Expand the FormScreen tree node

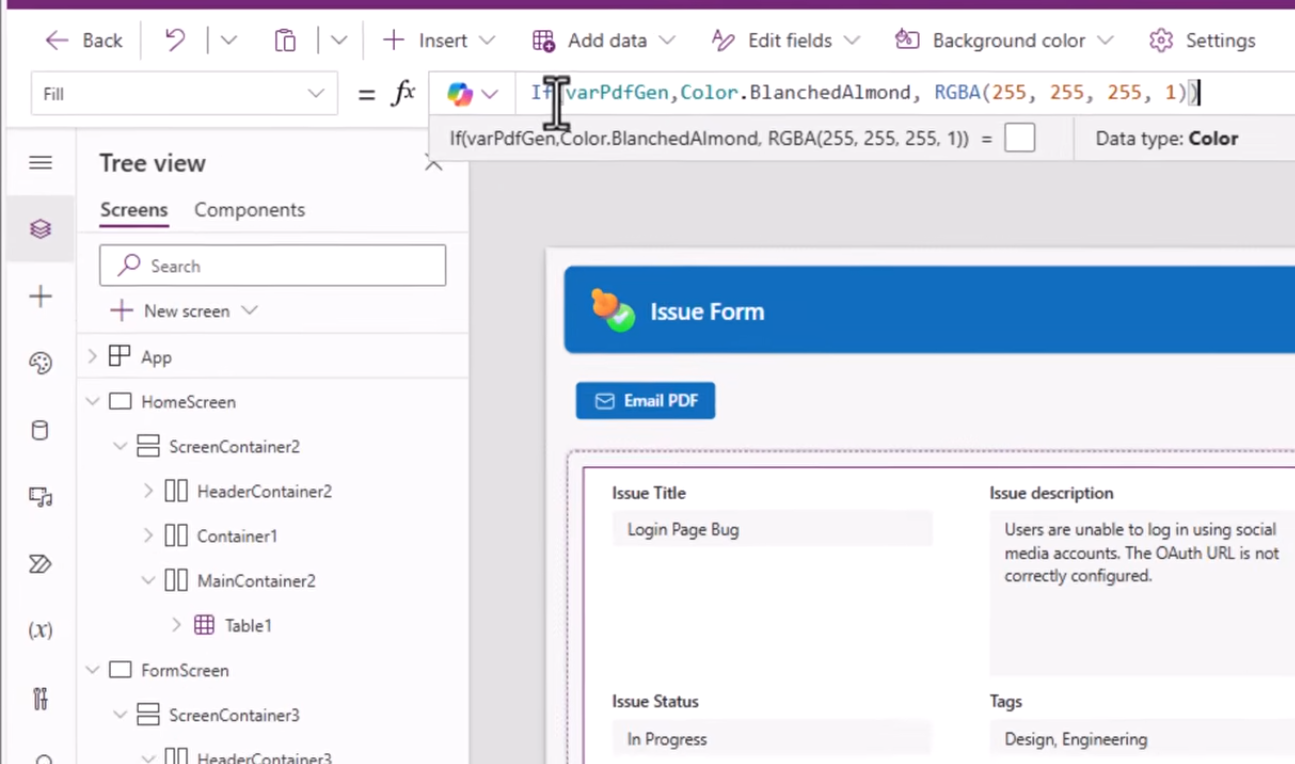[92, 670]
